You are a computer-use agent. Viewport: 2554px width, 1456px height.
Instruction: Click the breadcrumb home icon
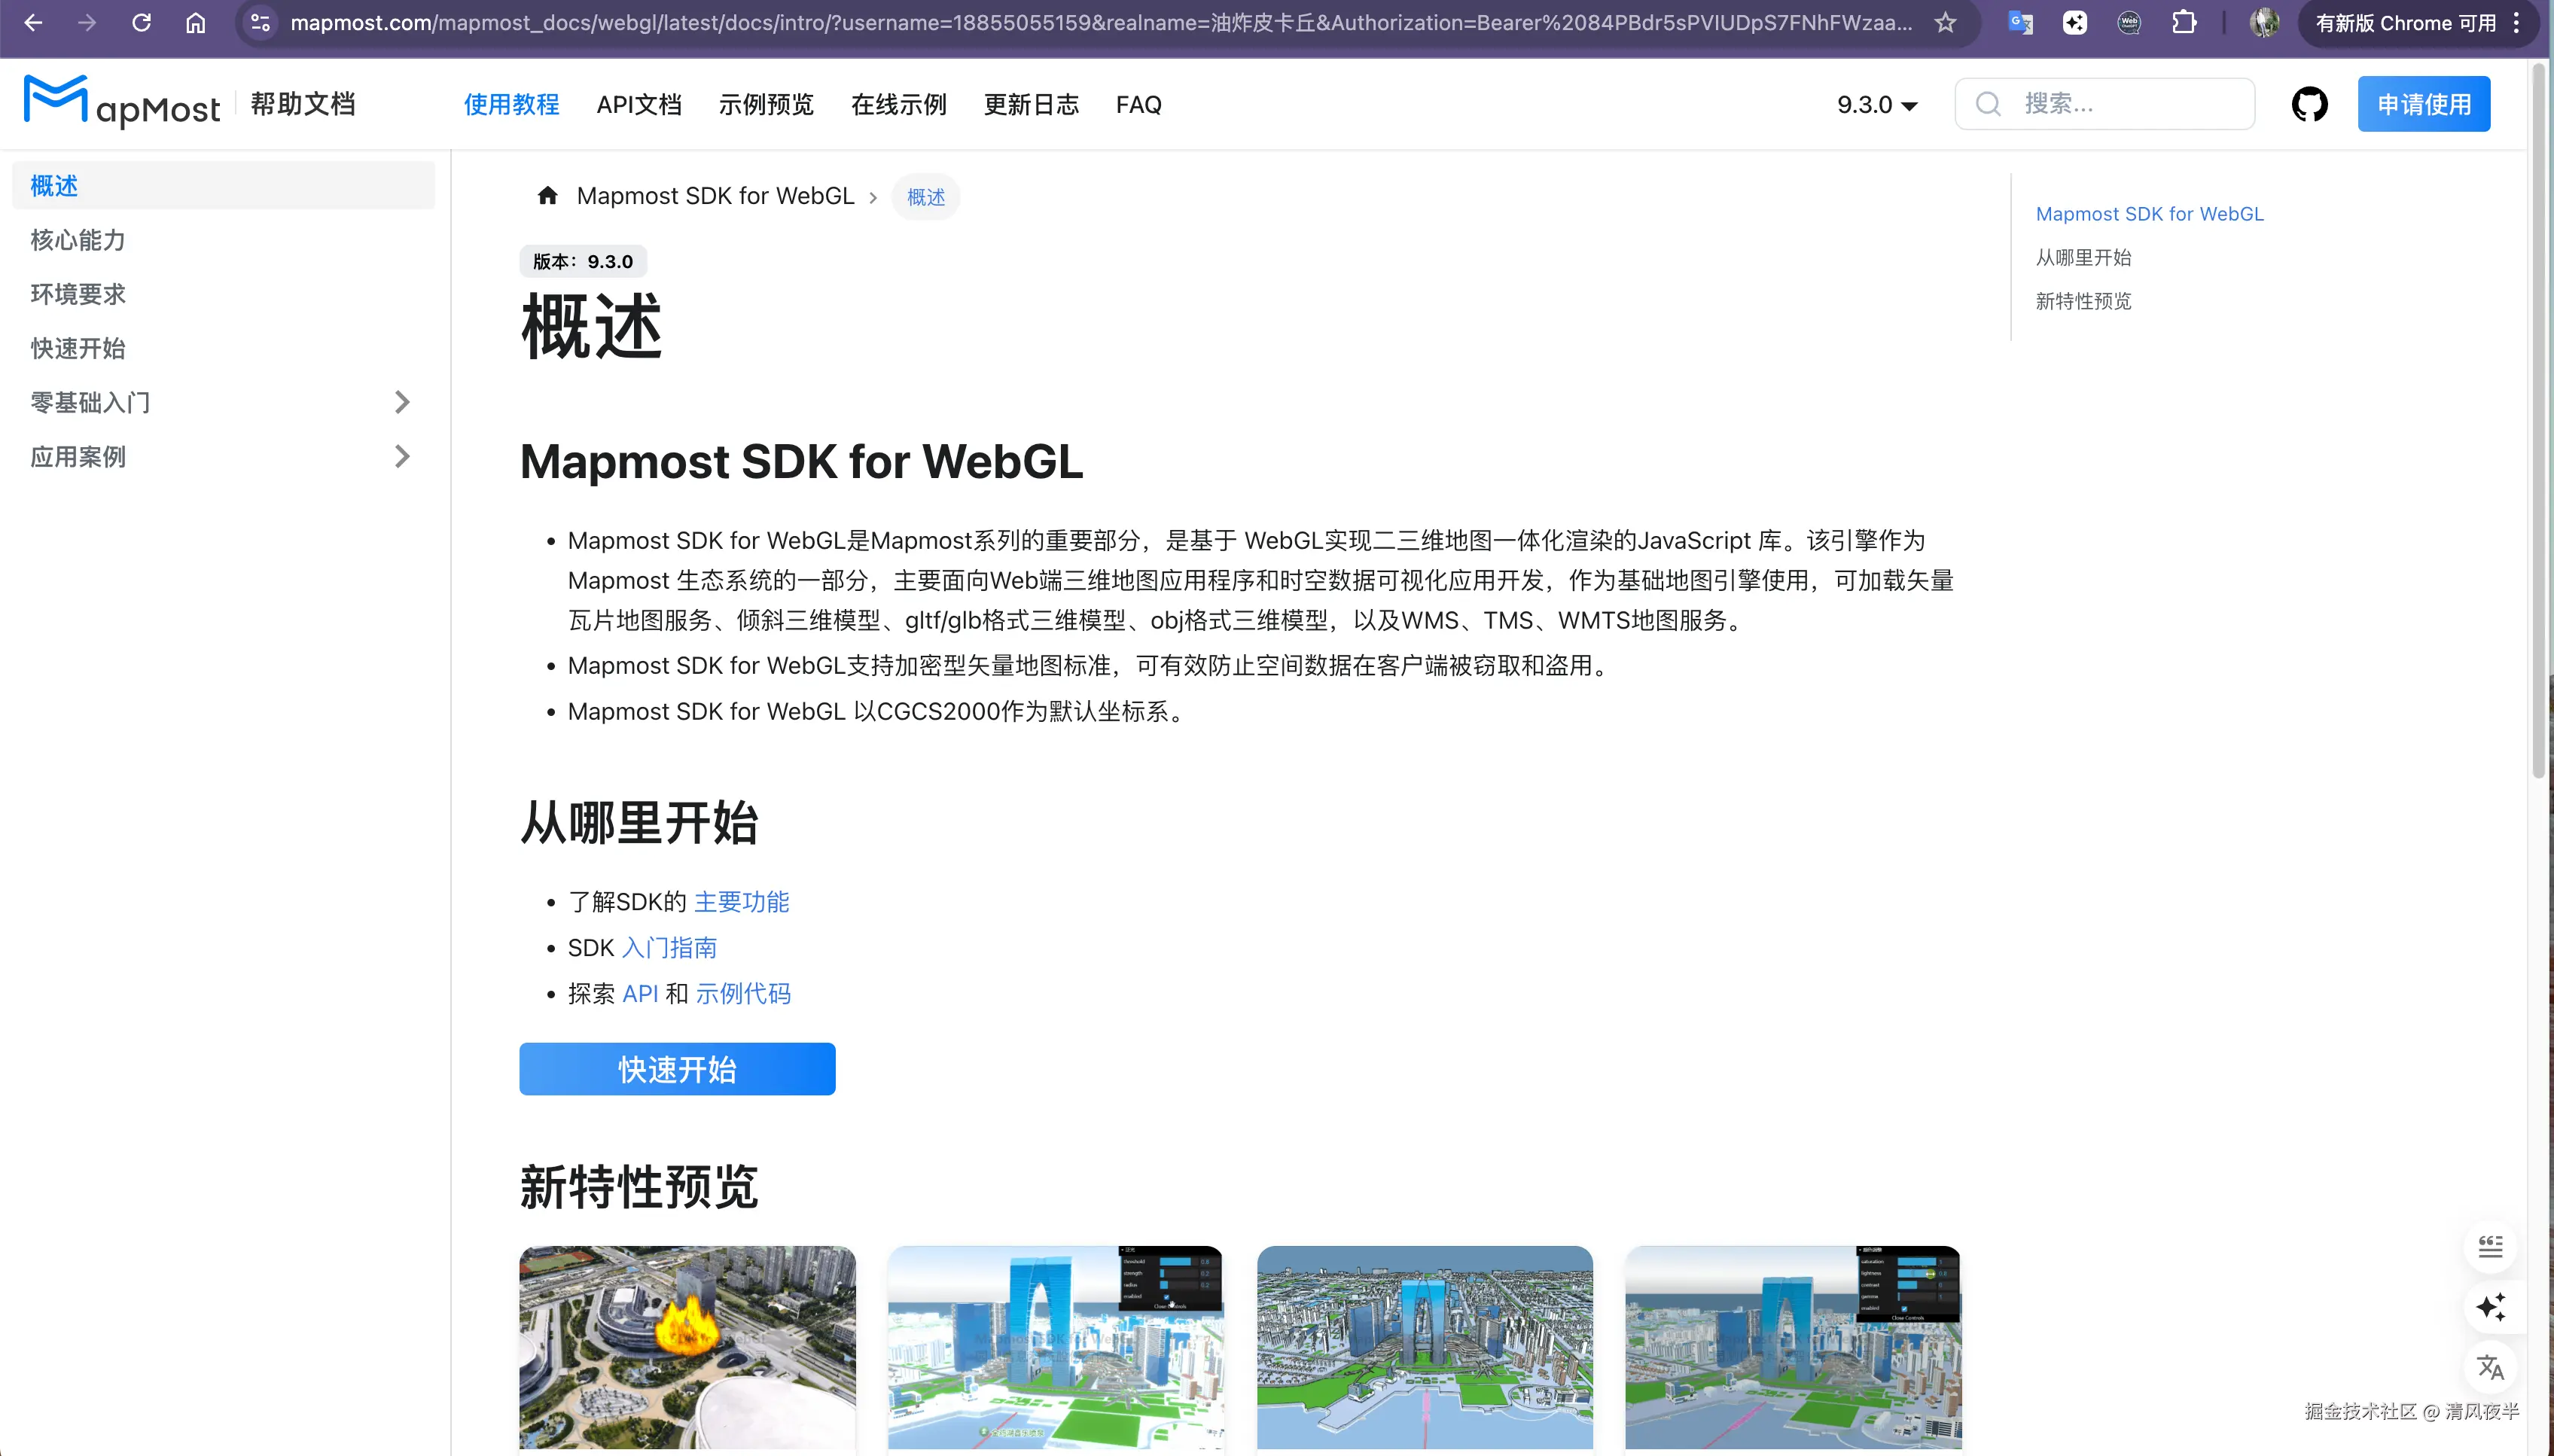(x=547, y=196)
